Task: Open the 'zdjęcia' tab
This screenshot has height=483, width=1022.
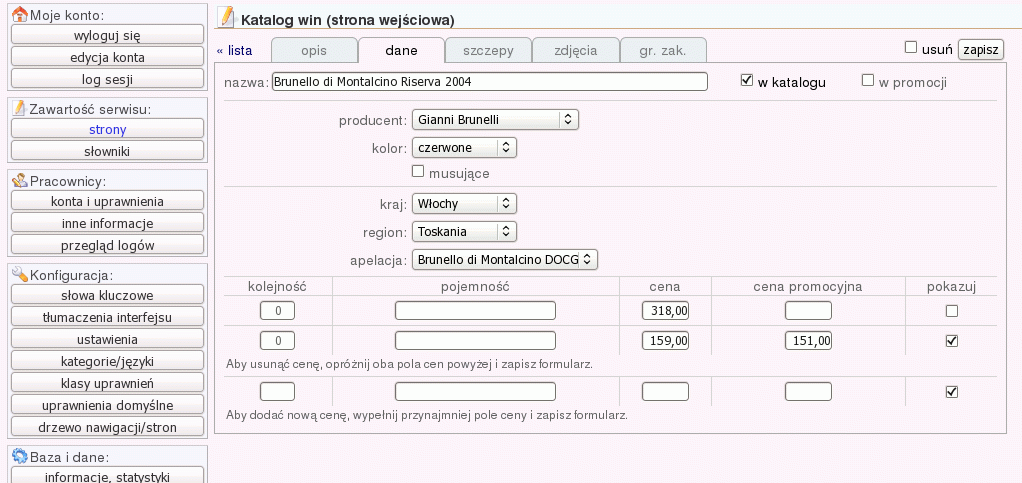Action: [x=574, y=50]
